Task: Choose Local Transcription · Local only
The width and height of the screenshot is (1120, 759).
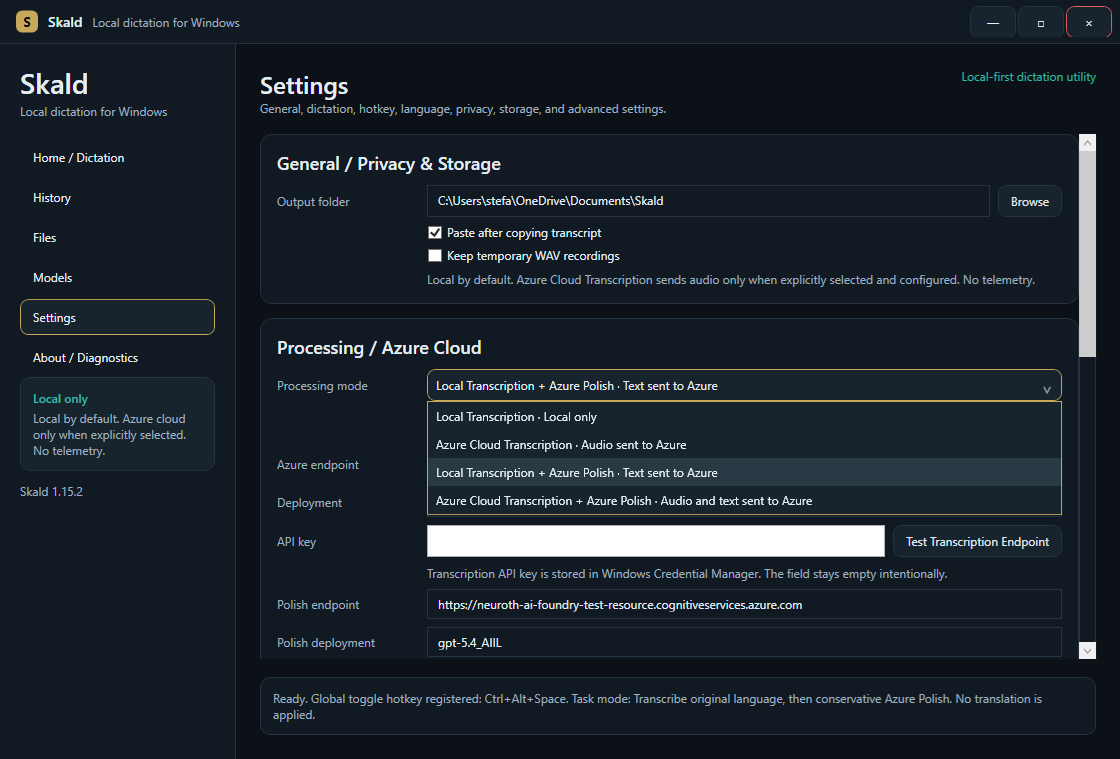Action: pos(744,417)
